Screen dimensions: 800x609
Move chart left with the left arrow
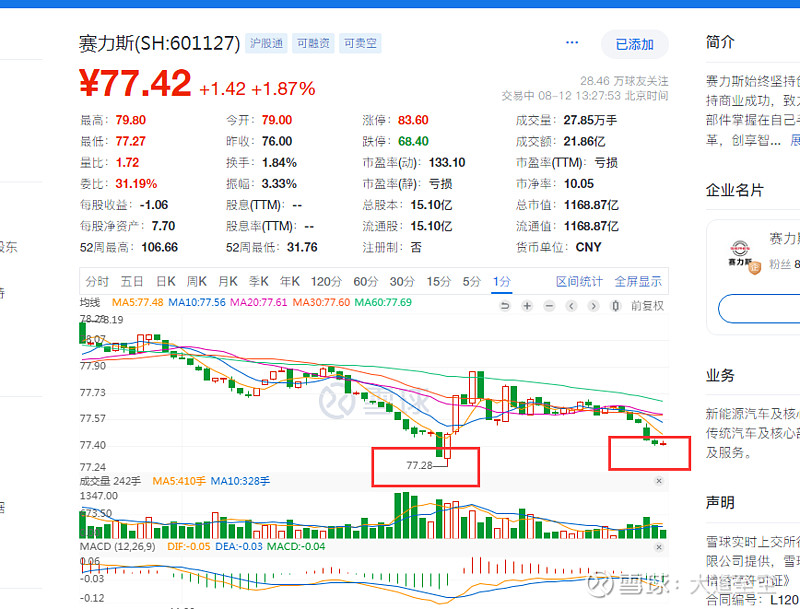[571, 306]
